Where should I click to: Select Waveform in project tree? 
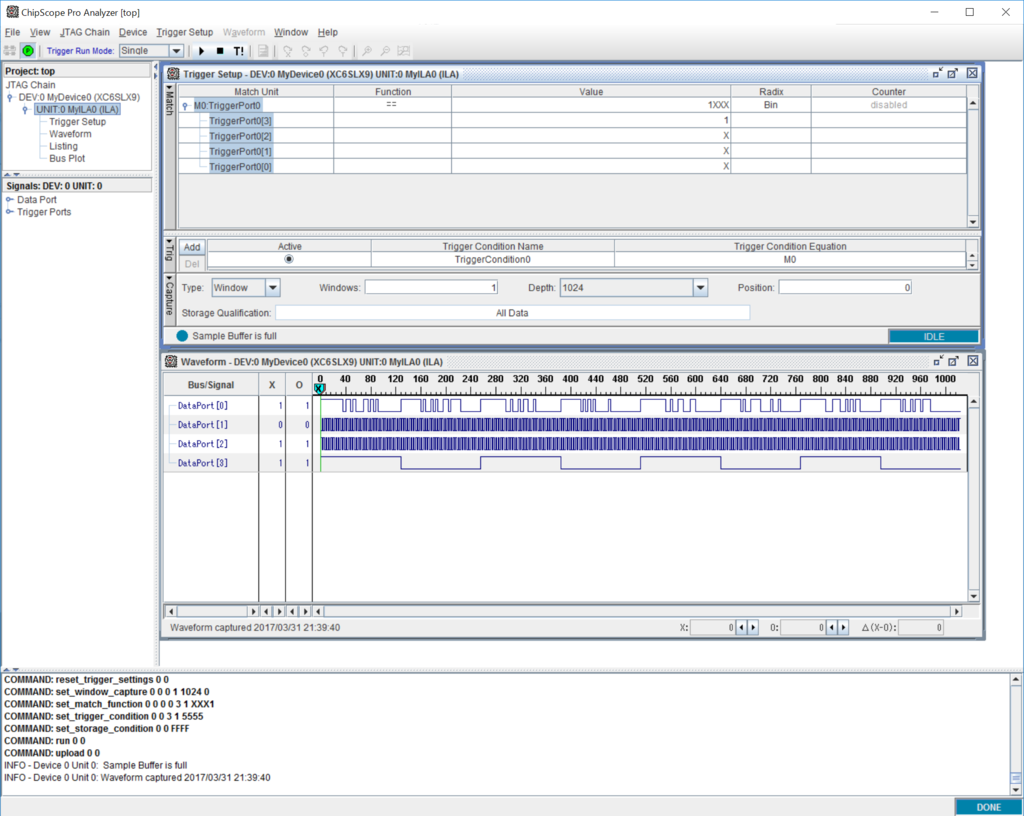coord(70,134)
